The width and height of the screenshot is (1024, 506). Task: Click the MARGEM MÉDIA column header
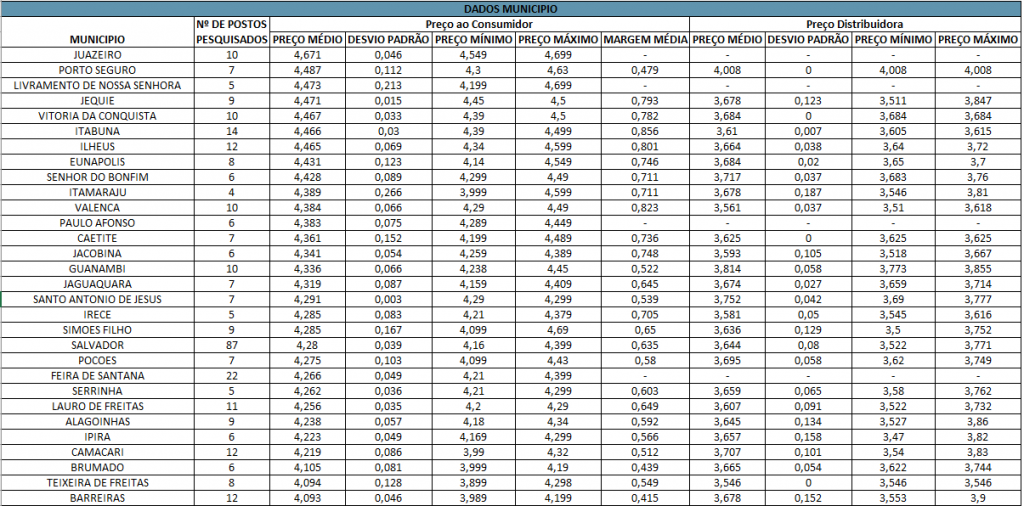tap(645, 40)
